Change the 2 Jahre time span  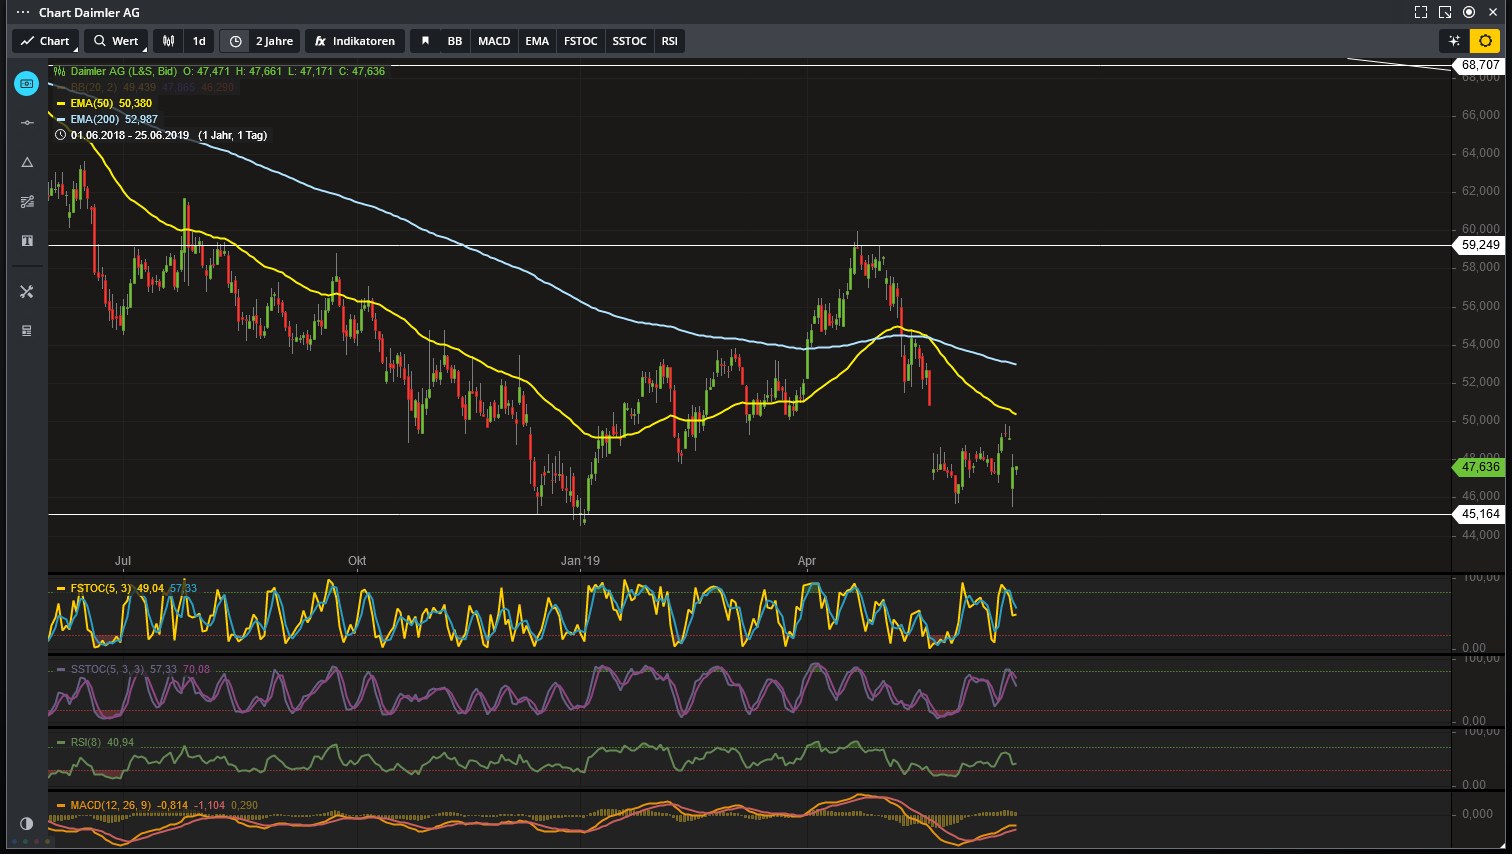[x=274, y=41]
